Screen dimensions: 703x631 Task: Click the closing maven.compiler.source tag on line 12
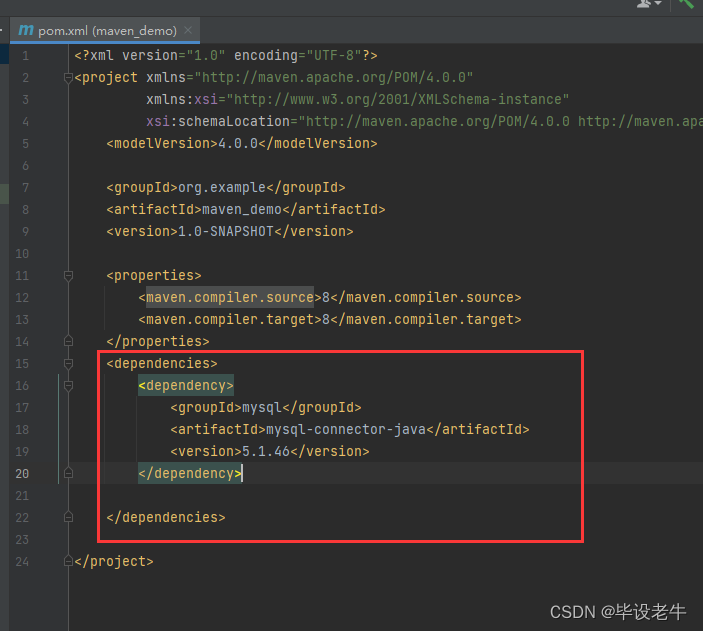coord(426,297)
